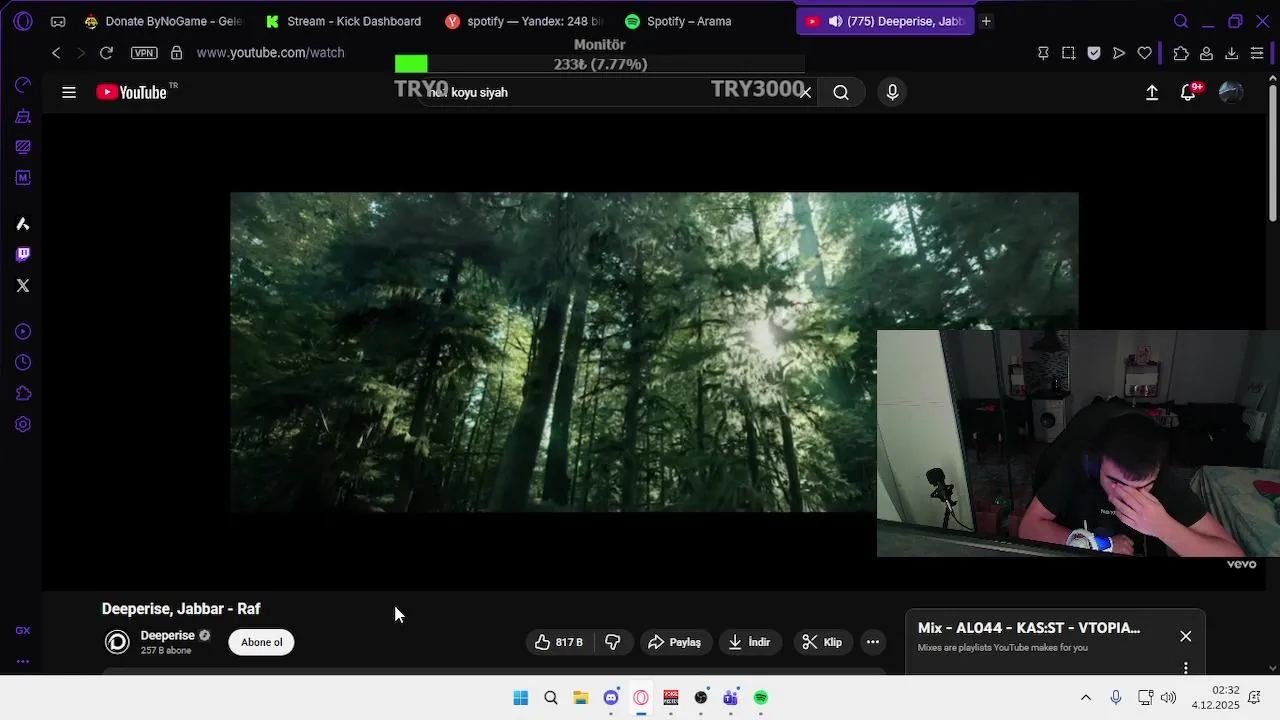Open the Deeperise channel avatar
1280x720 pixels.
tap(118, 642)
